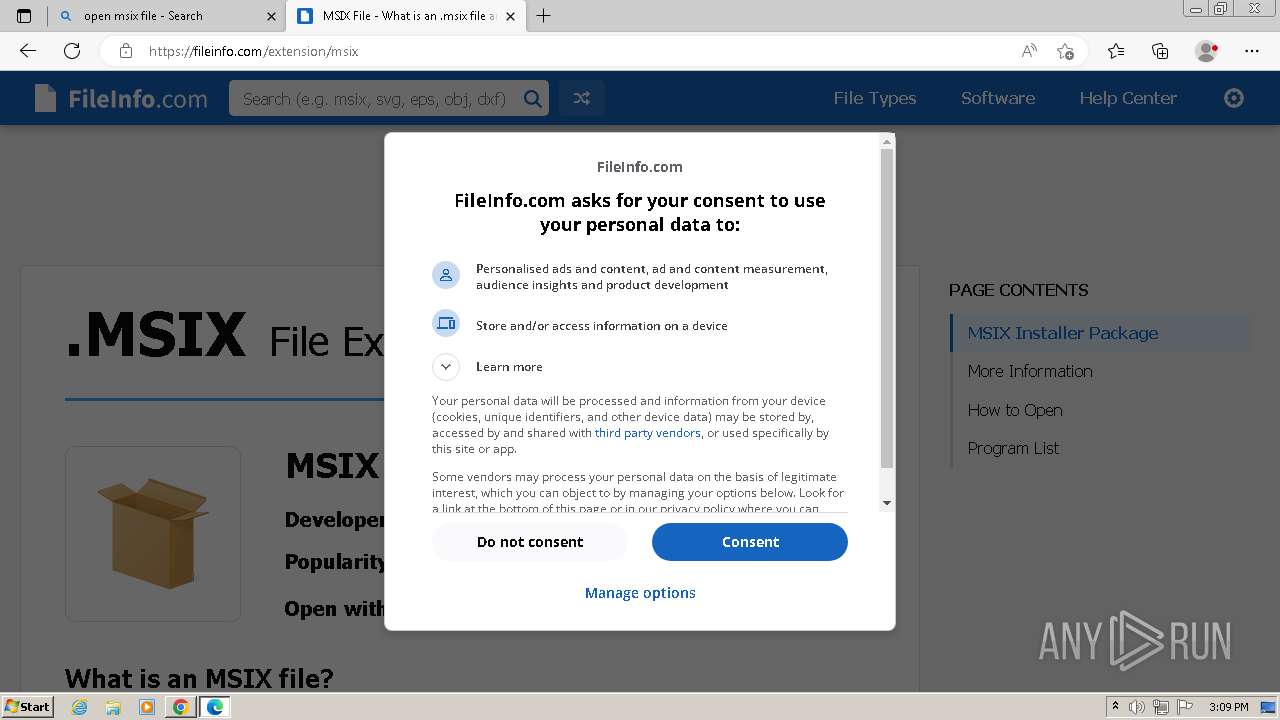
Task: Open a new tab with plus button
Action: click(543, 16)
